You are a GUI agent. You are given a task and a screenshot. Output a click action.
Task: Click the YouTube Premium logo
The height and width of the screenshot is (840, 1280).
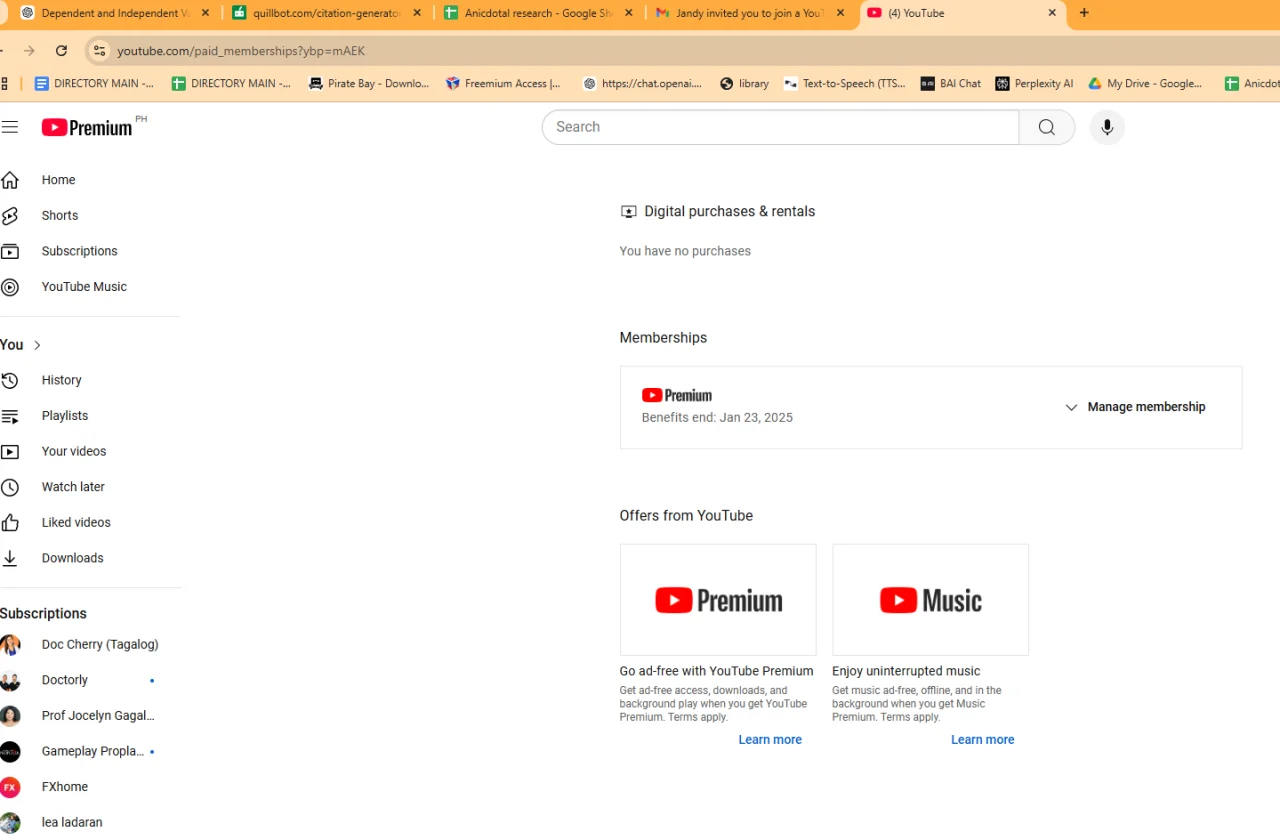click(x=87, y=127)
